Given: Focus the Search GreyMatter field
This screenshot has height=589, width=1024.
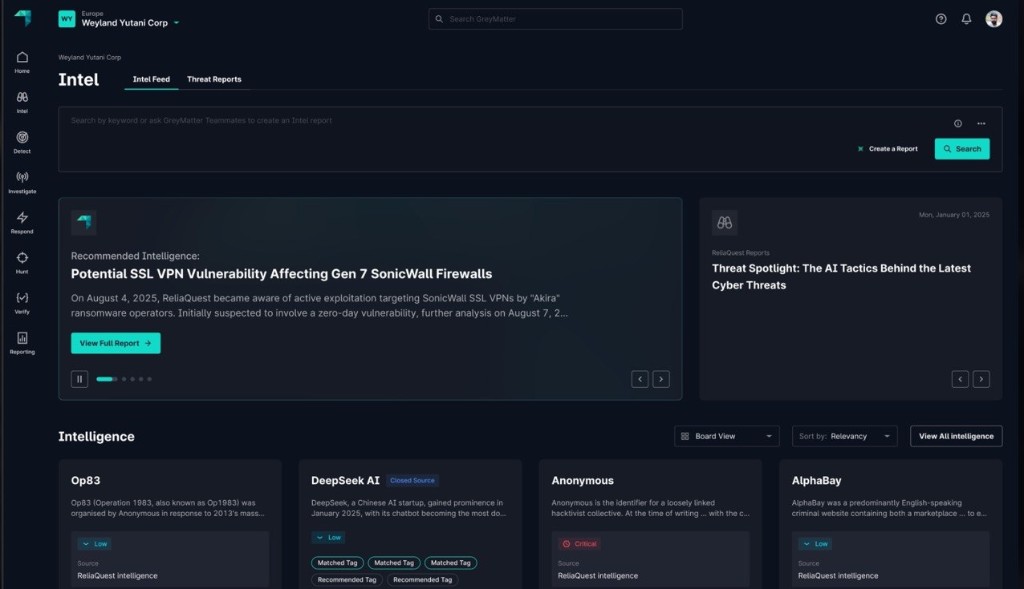Looking at the screenshot, I should click(x=555, y=19).
